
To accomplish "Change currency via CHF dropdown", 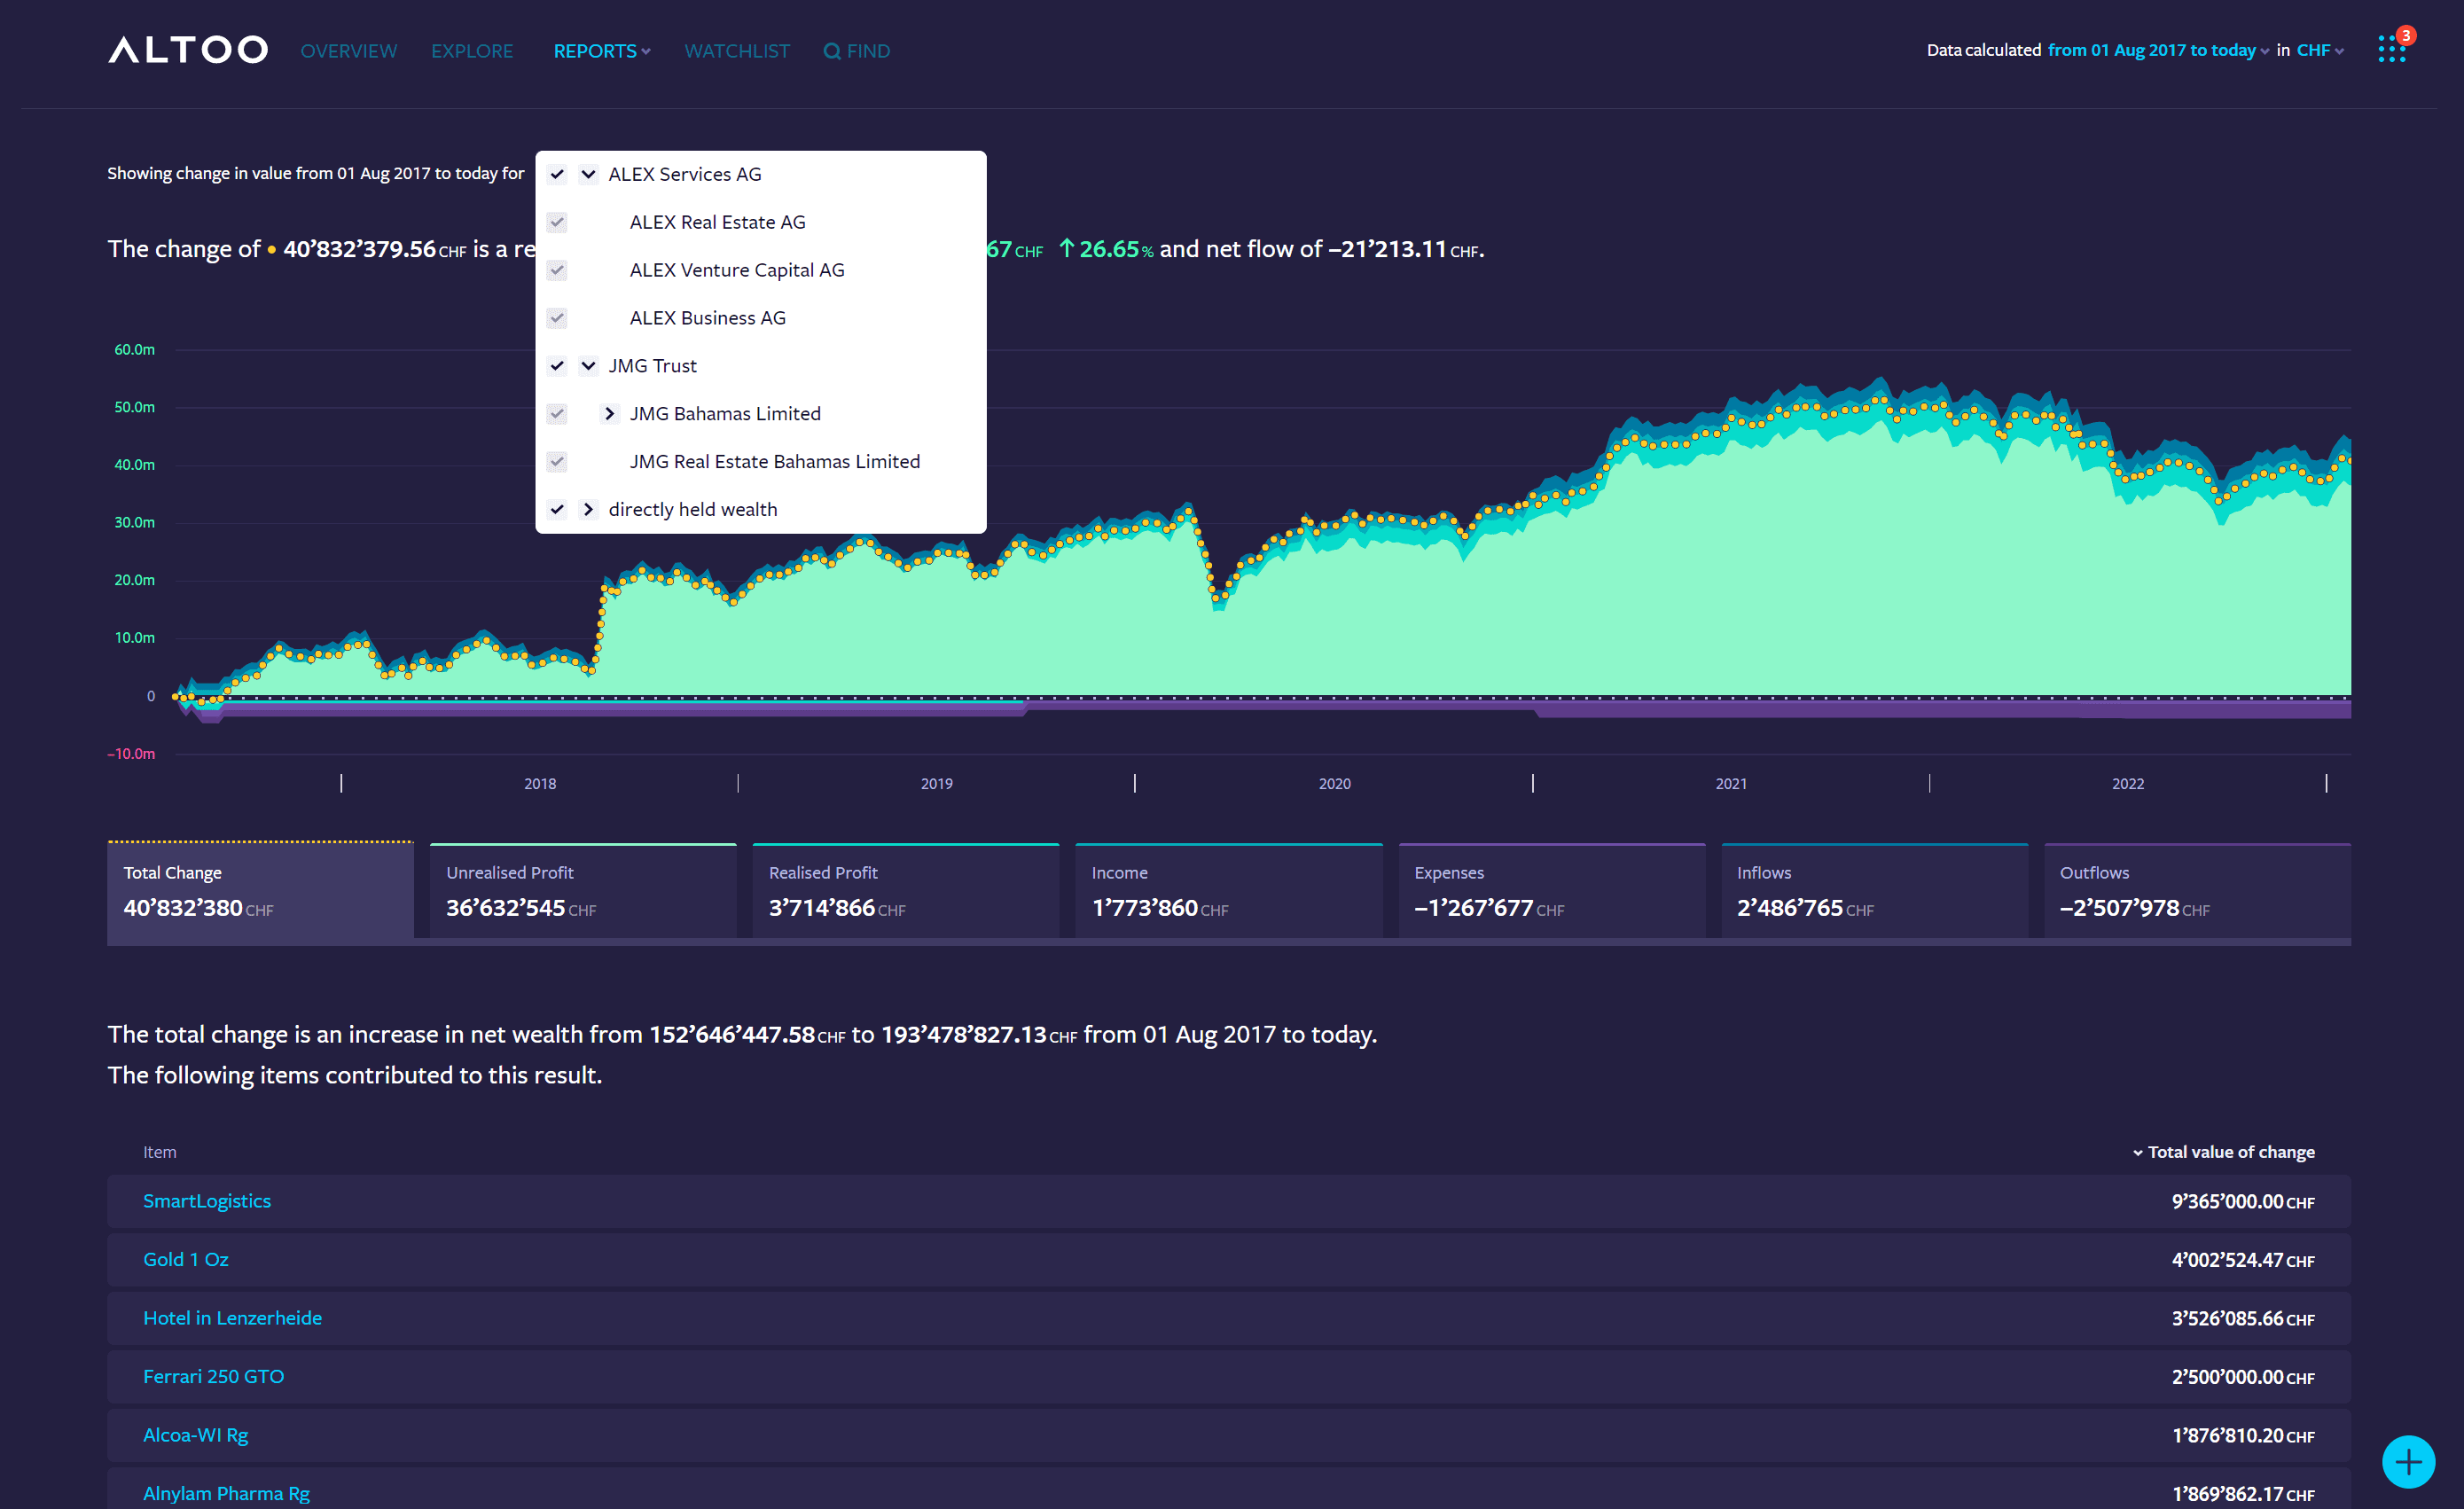I will (2319, 50).
